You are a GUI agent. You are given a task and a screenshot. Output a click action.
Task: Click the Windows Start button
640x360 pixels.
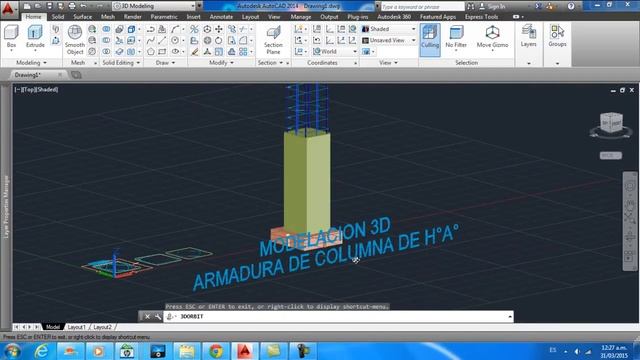[12, 351]
